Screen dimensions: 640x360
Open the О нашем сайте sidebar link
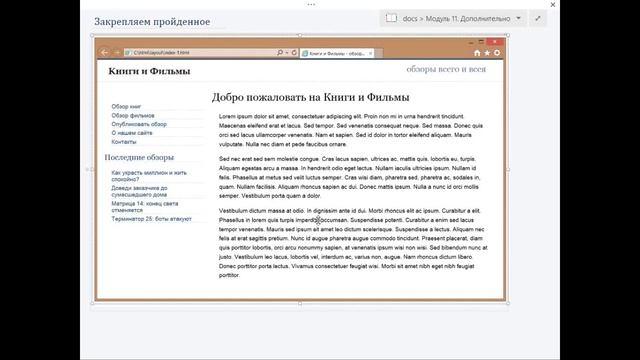132,133
